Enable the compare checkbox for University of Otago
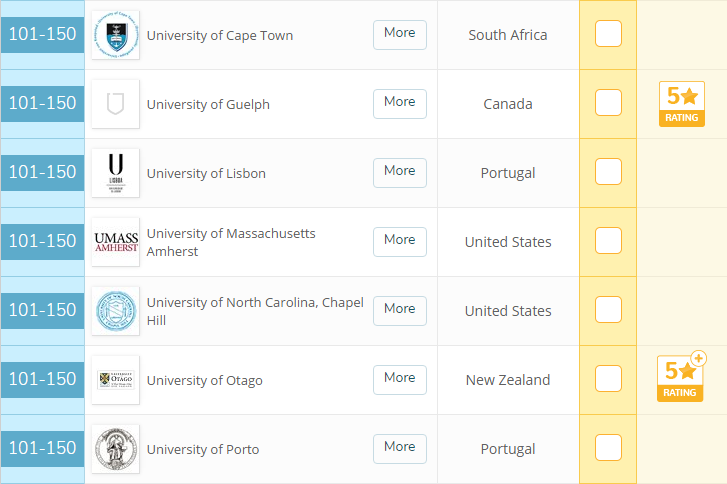Image resolution: width=727 pixels, height=484 pixels. pos(608,379)
